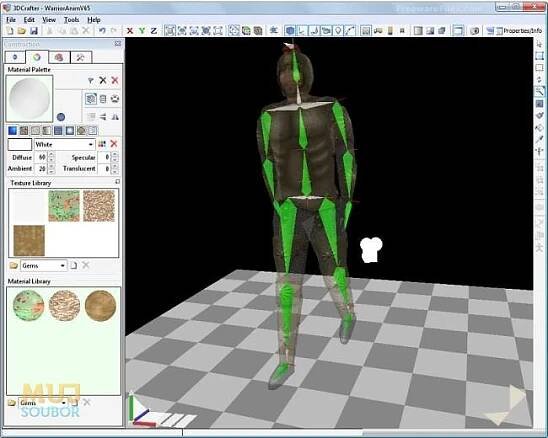Click the large white material preview sphere
The width and height of the screenshot is (548, 438).
[29, 99]
